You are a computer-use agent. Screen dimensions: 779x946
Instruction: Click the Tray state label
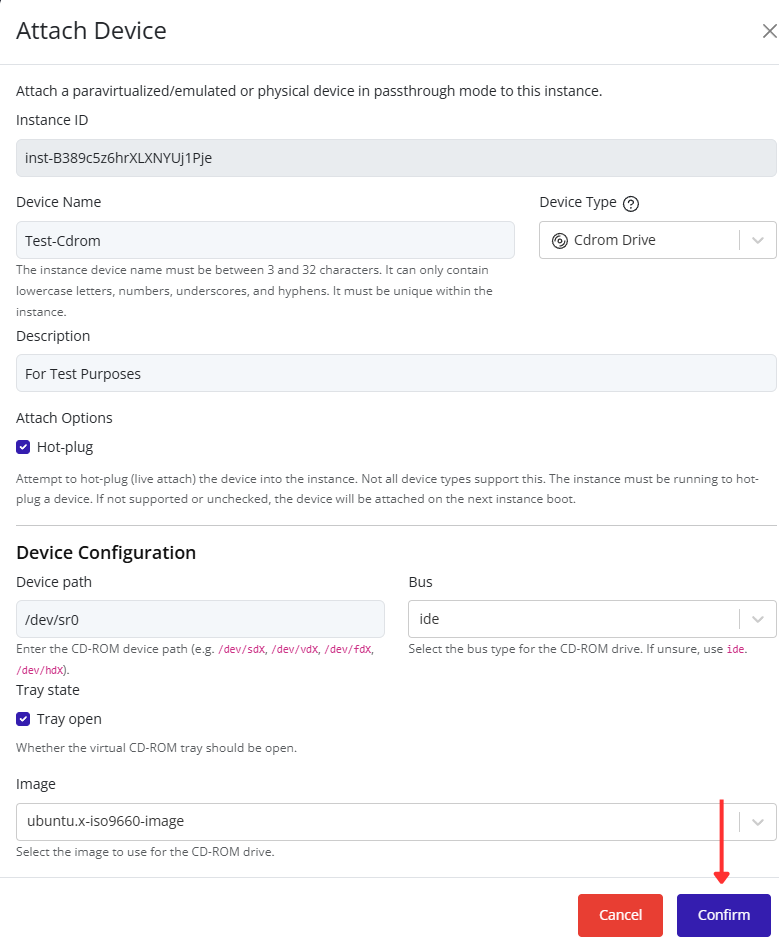pos(48,690)
